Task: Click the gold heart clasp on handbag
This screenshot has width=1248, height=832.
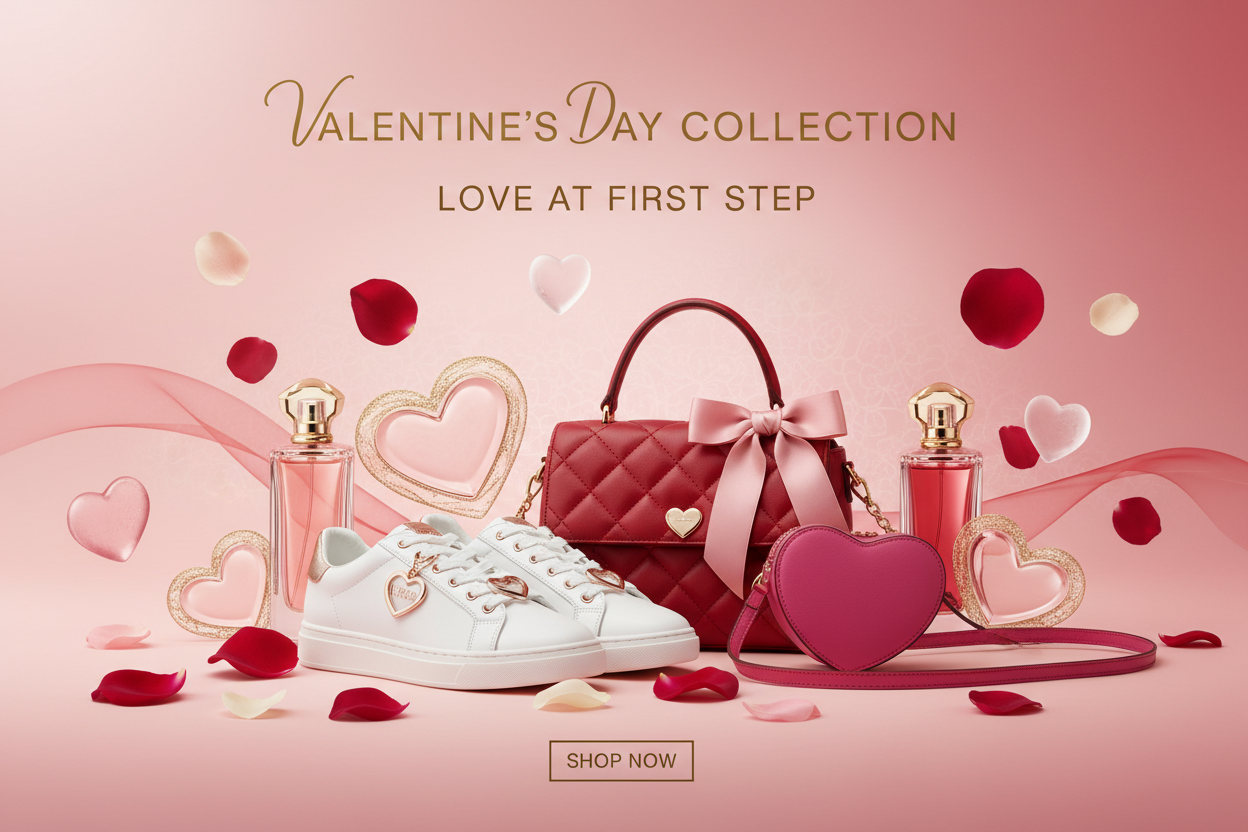Action: point(684,521)
